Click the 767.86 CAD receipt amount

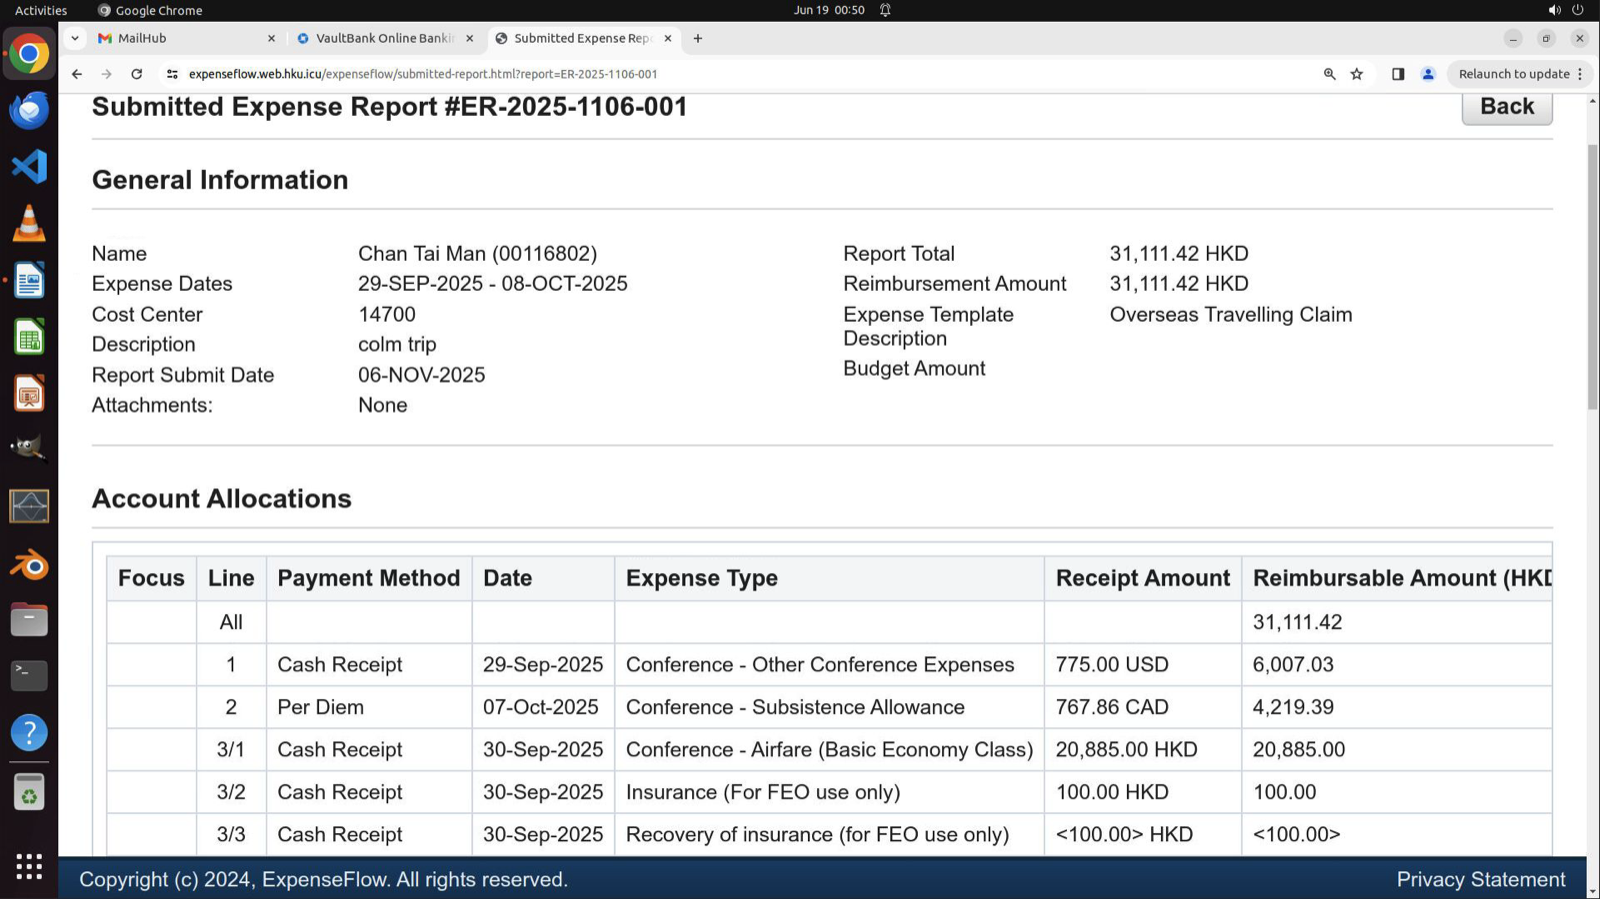pos(1112,707)
